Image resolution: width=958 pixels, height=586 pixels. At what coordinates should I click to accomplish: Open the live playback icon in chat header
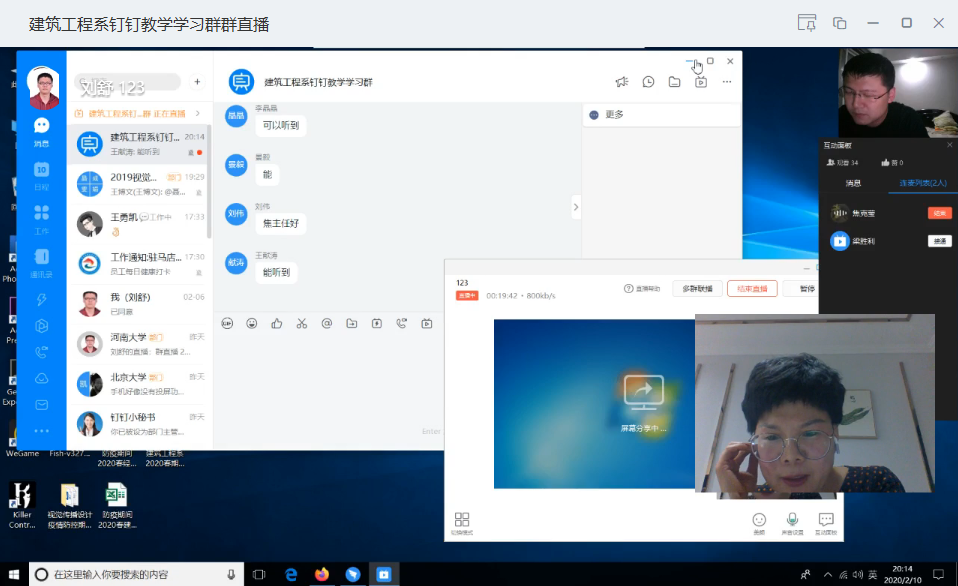pyautogui.click(x=701, y=82)
